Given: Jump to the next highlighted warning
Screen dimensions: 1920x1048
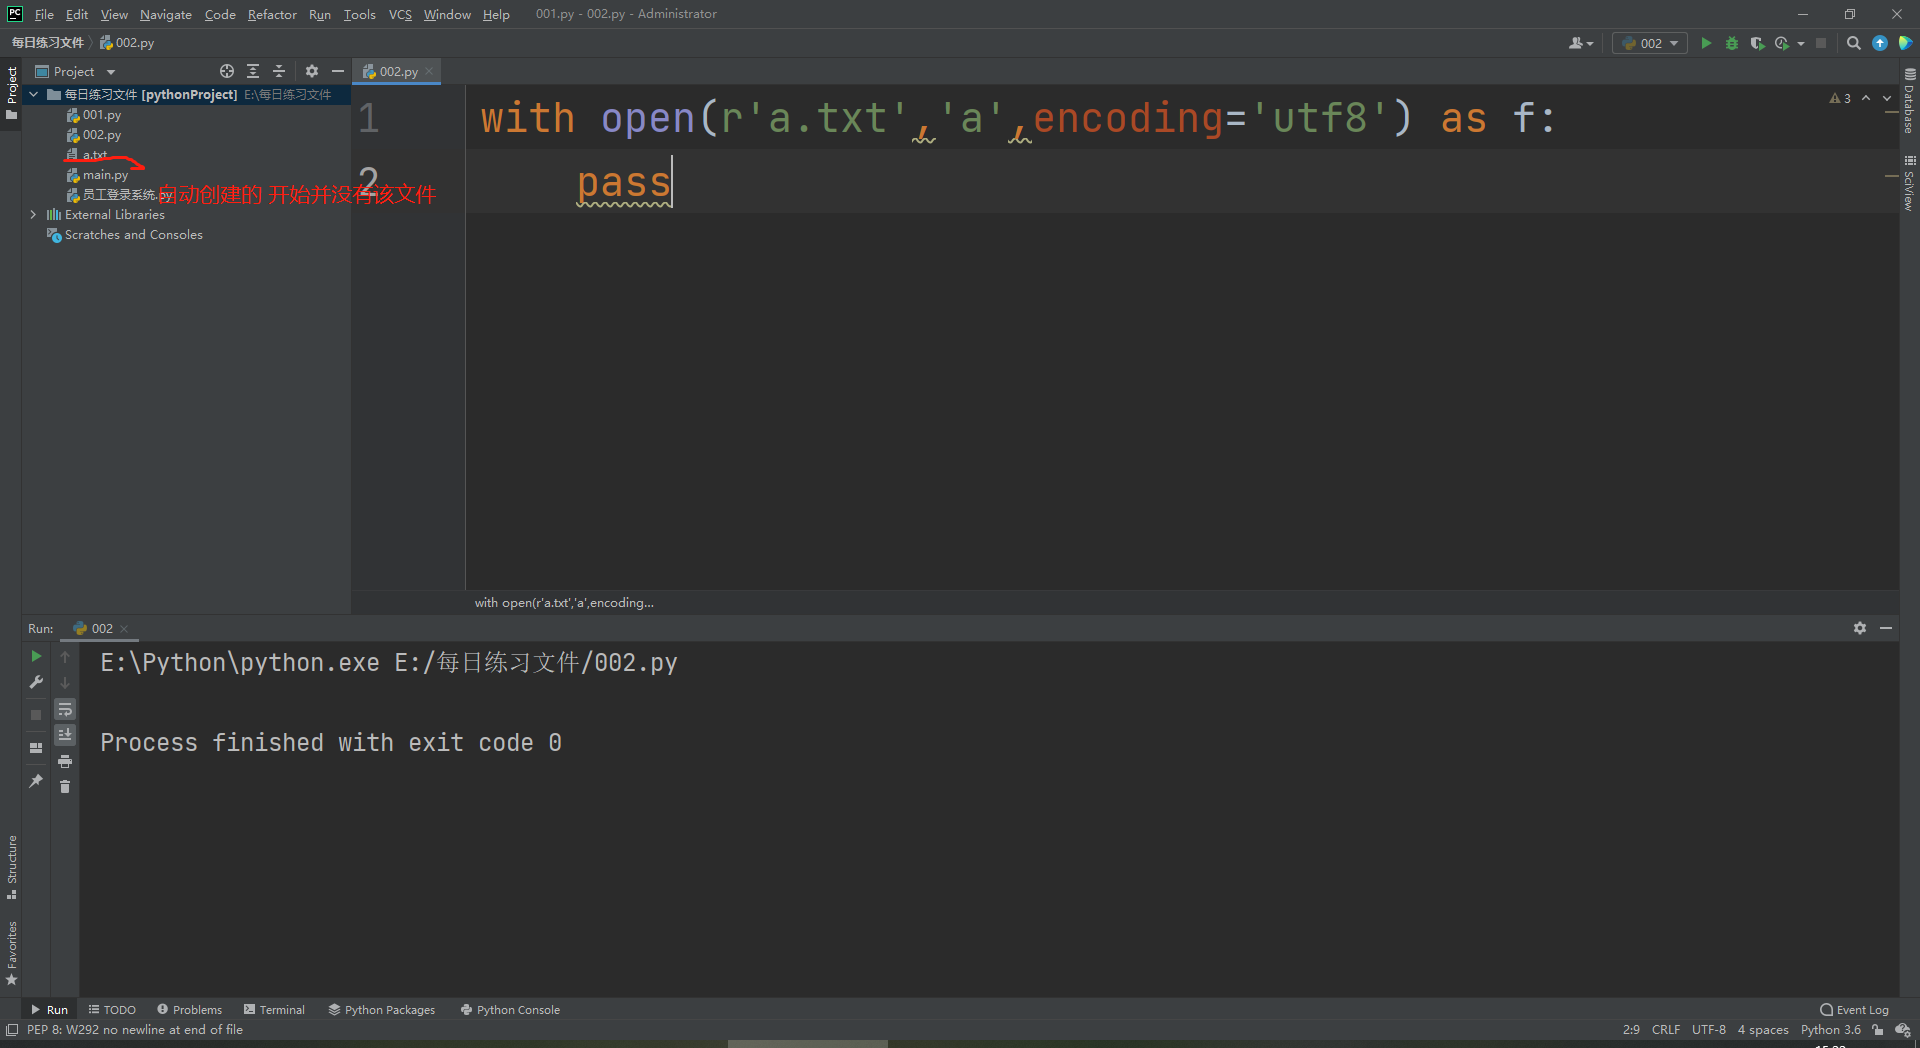Looking at the screenshot, I should [1887, 98].
